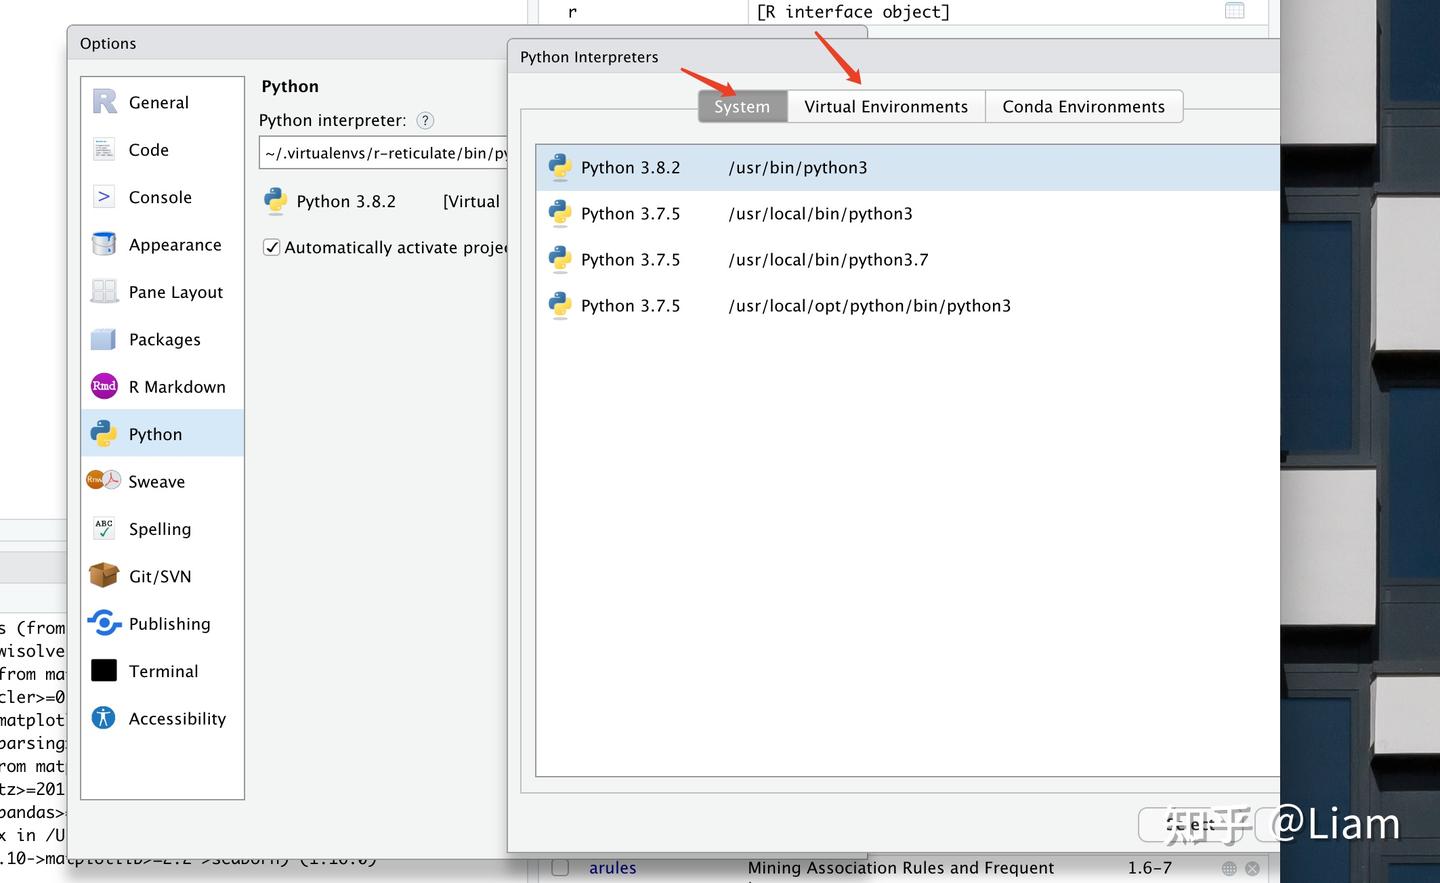Switch to the Virtual Environments tab
Viewport: 1440px width, 883px height.
886,107
